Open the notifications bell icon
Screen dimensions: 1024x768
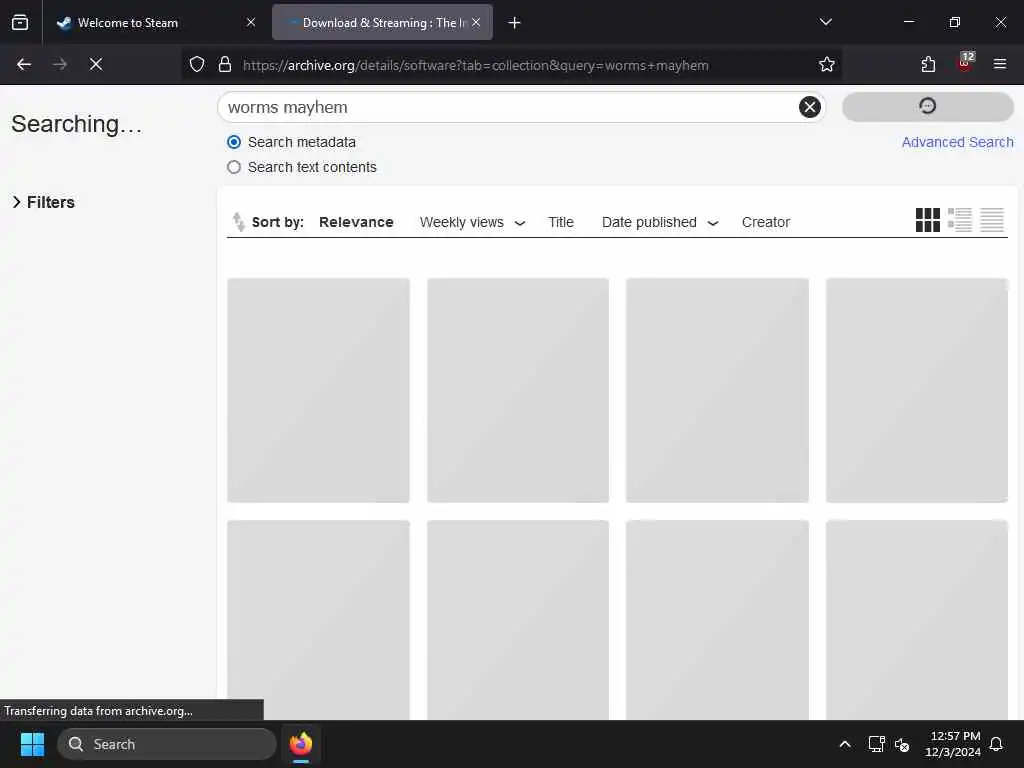pyautogui.click(x=996, y=744)
